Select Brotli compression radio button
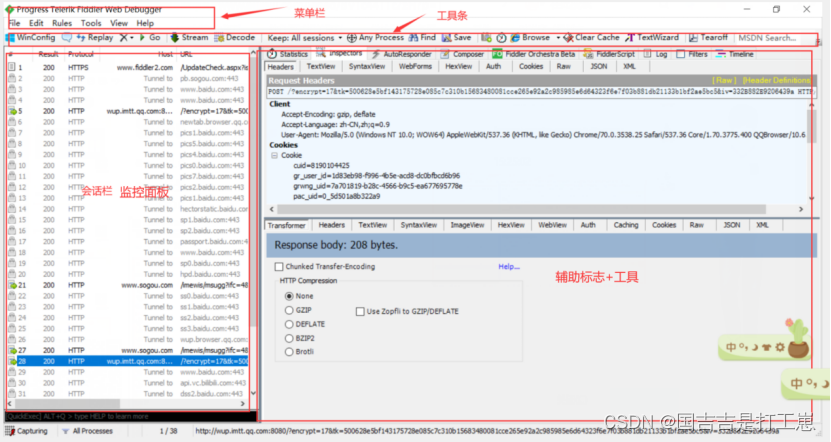Image resolution: width=831 pixels, height=442 pixels. pos(289,352)
